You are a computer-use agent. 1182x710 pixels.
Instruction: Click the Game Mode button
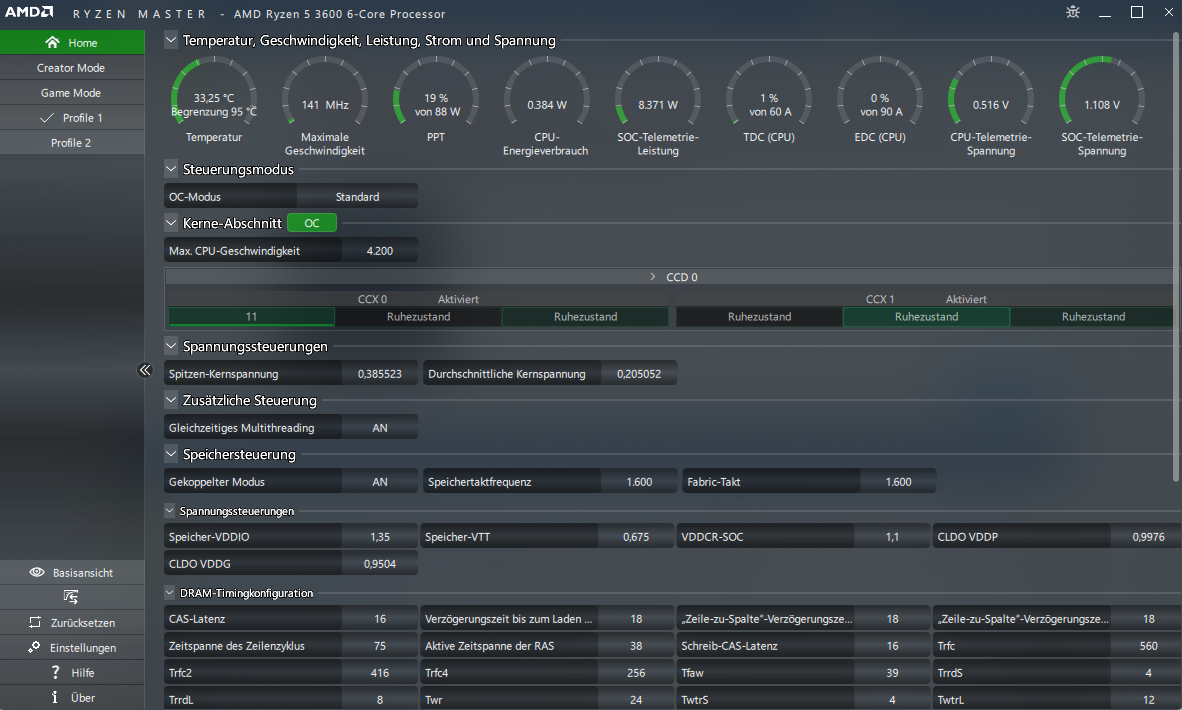point(72,93)
